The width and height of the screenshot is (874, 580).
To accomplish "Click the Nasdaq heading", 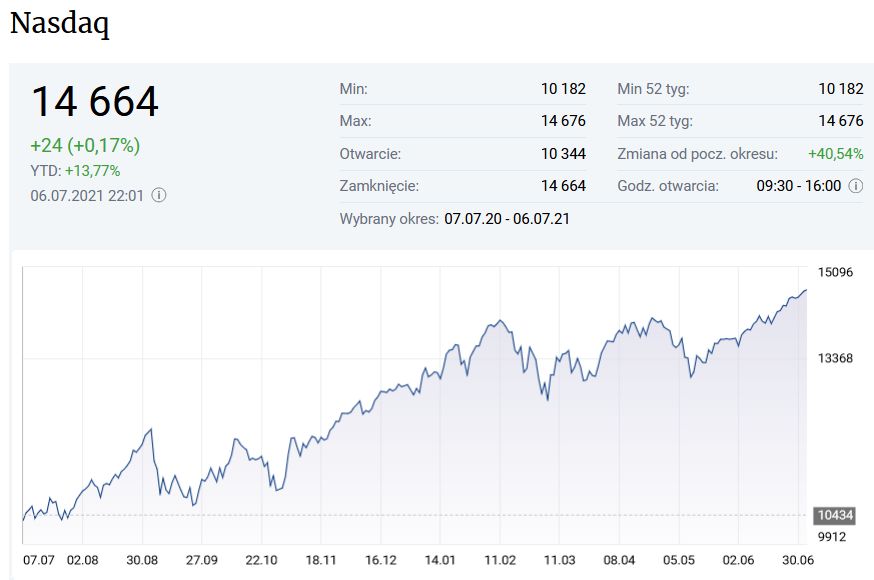I will pyautogui.click(x=59, y=24).
